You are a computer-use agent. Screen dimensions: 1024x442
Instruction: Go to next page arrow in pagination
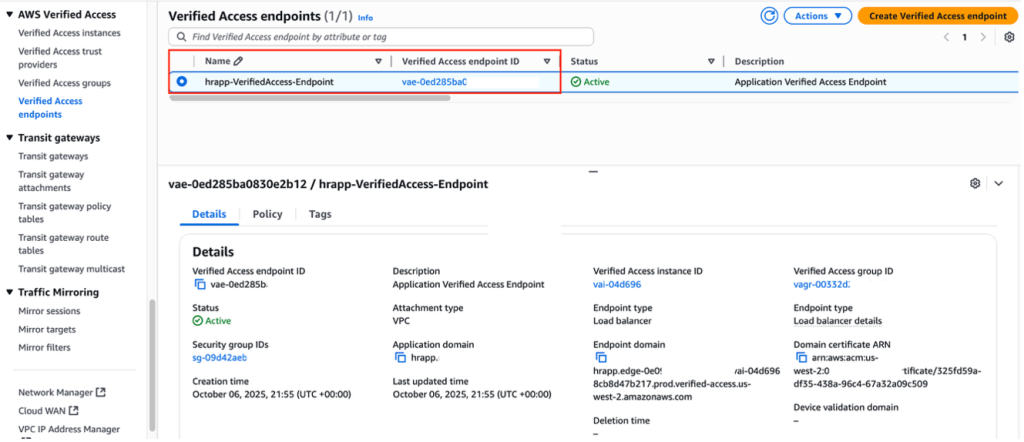pyautogui.click(x=983, y=37)
